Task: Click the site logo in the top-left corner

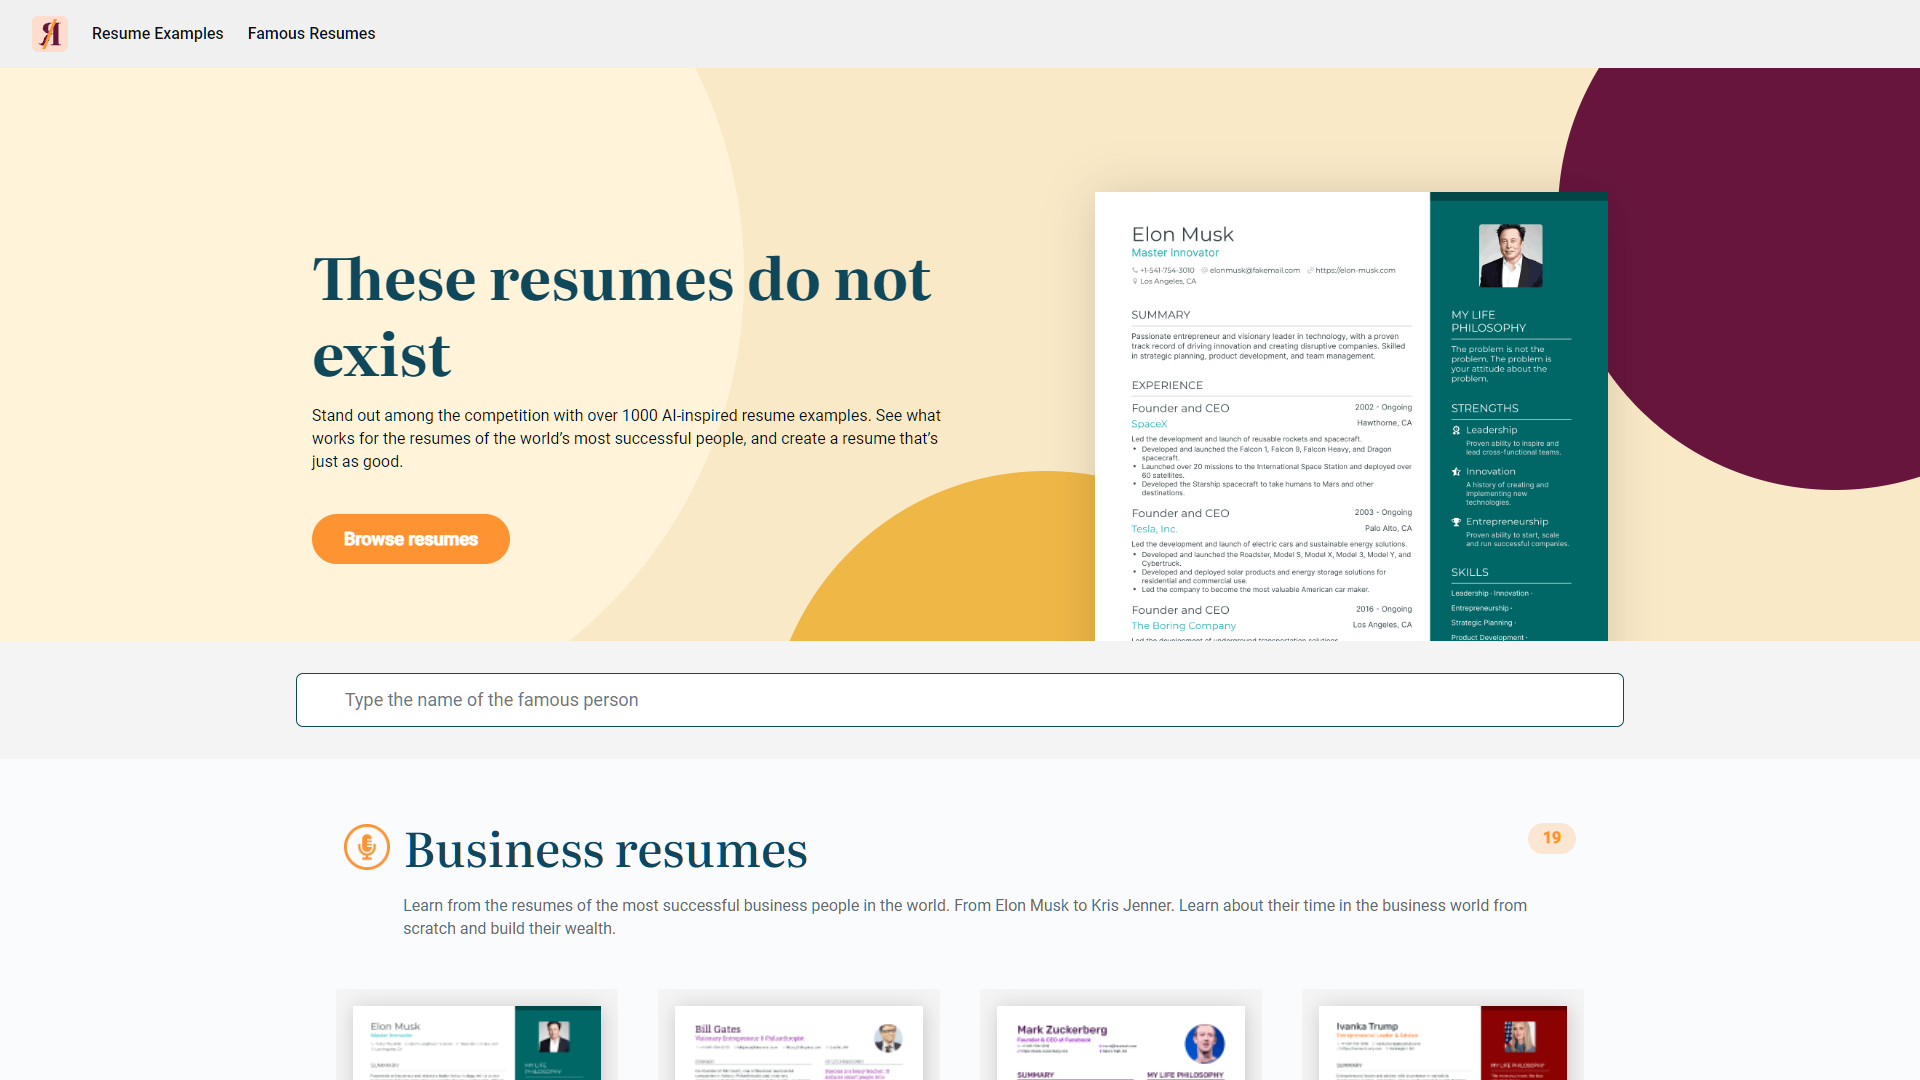Action: [50, 33]
